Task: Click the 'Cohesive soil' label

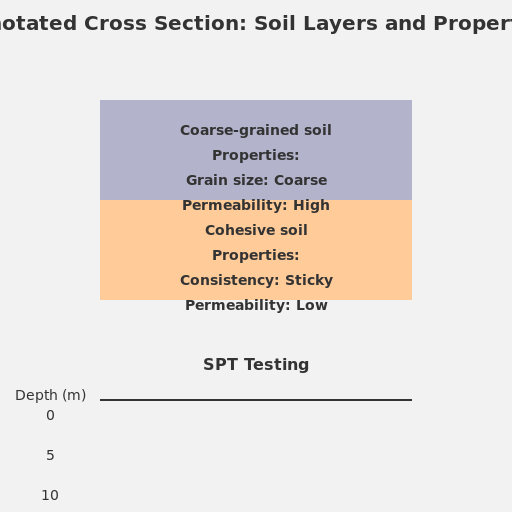Action: click(x=256, y=230)
